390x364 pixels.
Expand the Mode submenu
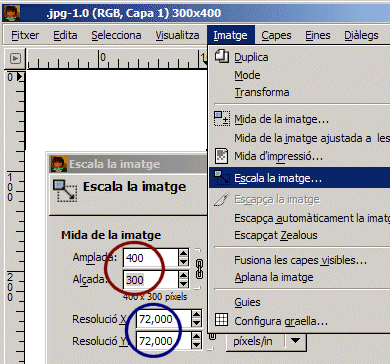click(x=247, y=75)
